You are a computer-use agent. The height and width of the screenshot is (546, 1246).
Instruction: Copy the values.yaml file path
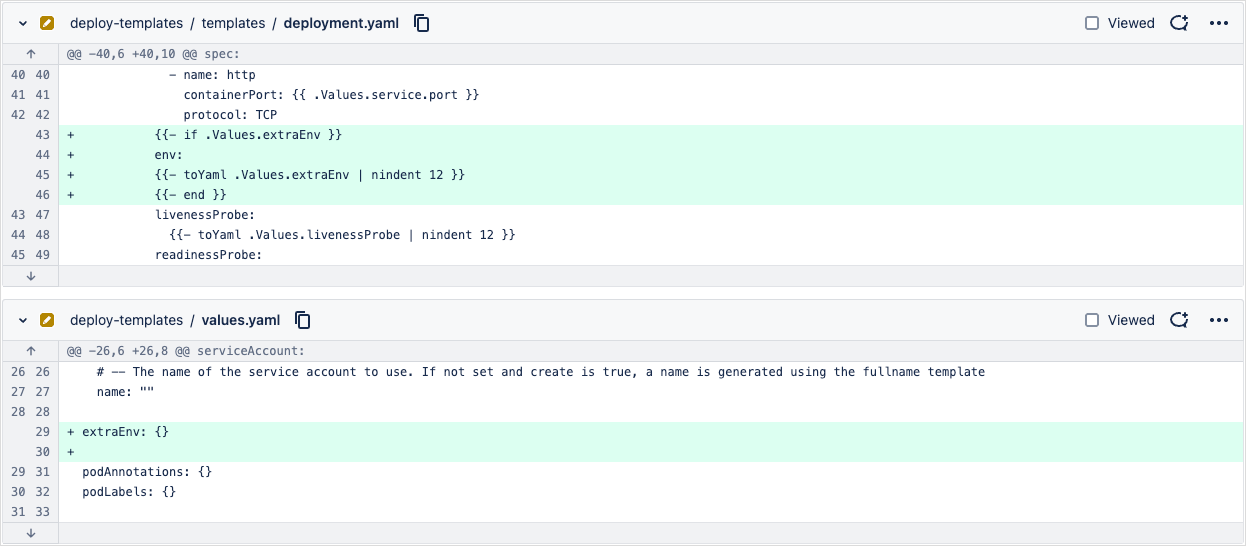point(303,320)
